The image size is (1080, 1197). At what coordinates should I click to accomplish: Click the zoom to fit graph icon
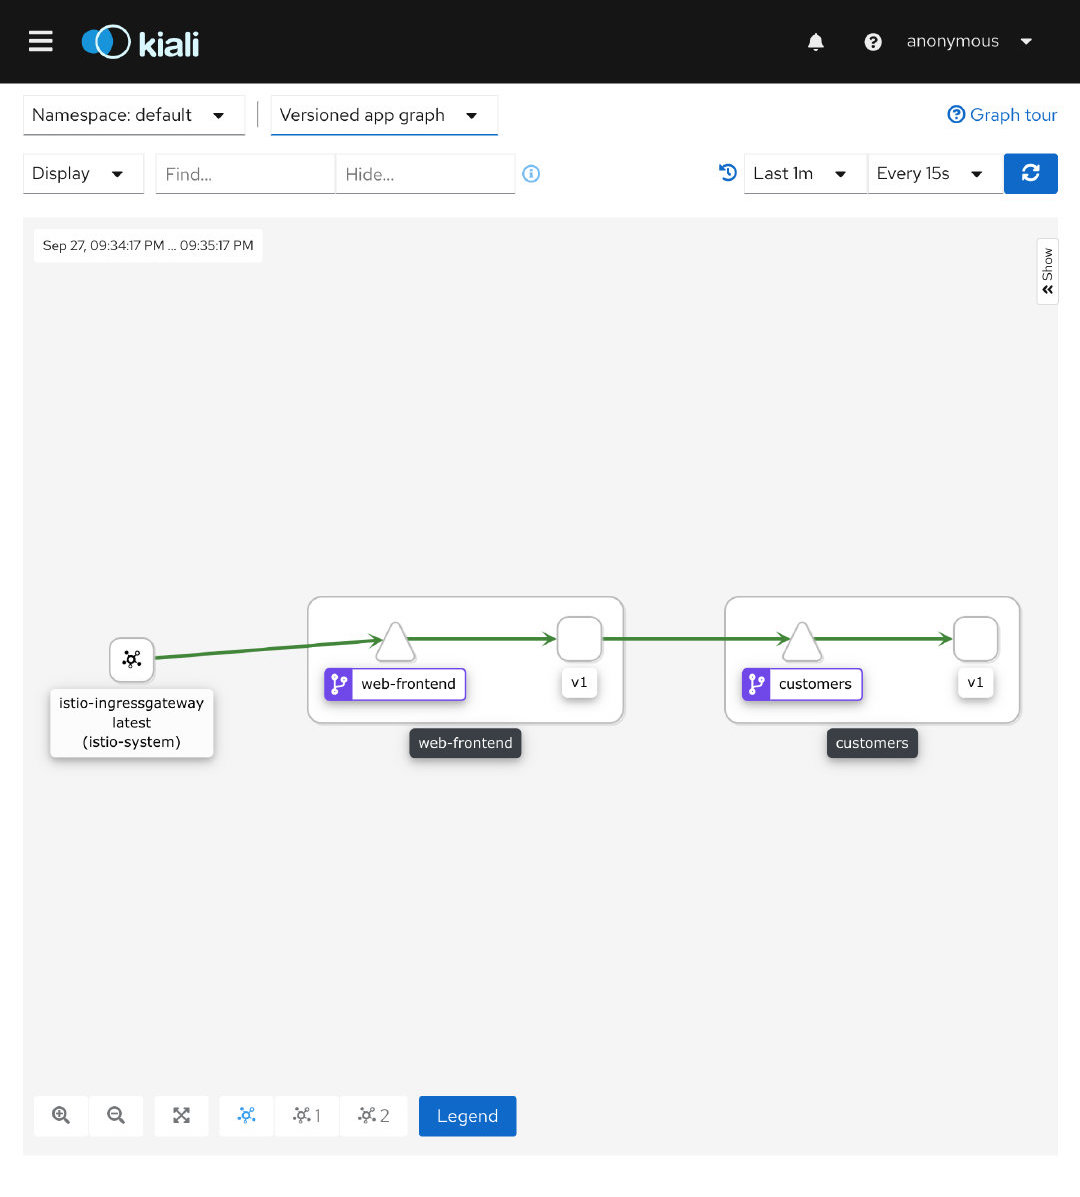(x=181, y=1116)
